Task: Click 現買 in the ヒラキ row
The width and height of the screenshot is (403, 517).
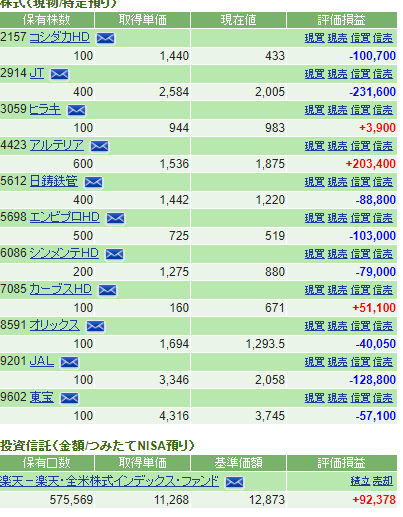Action: (314, 110)
